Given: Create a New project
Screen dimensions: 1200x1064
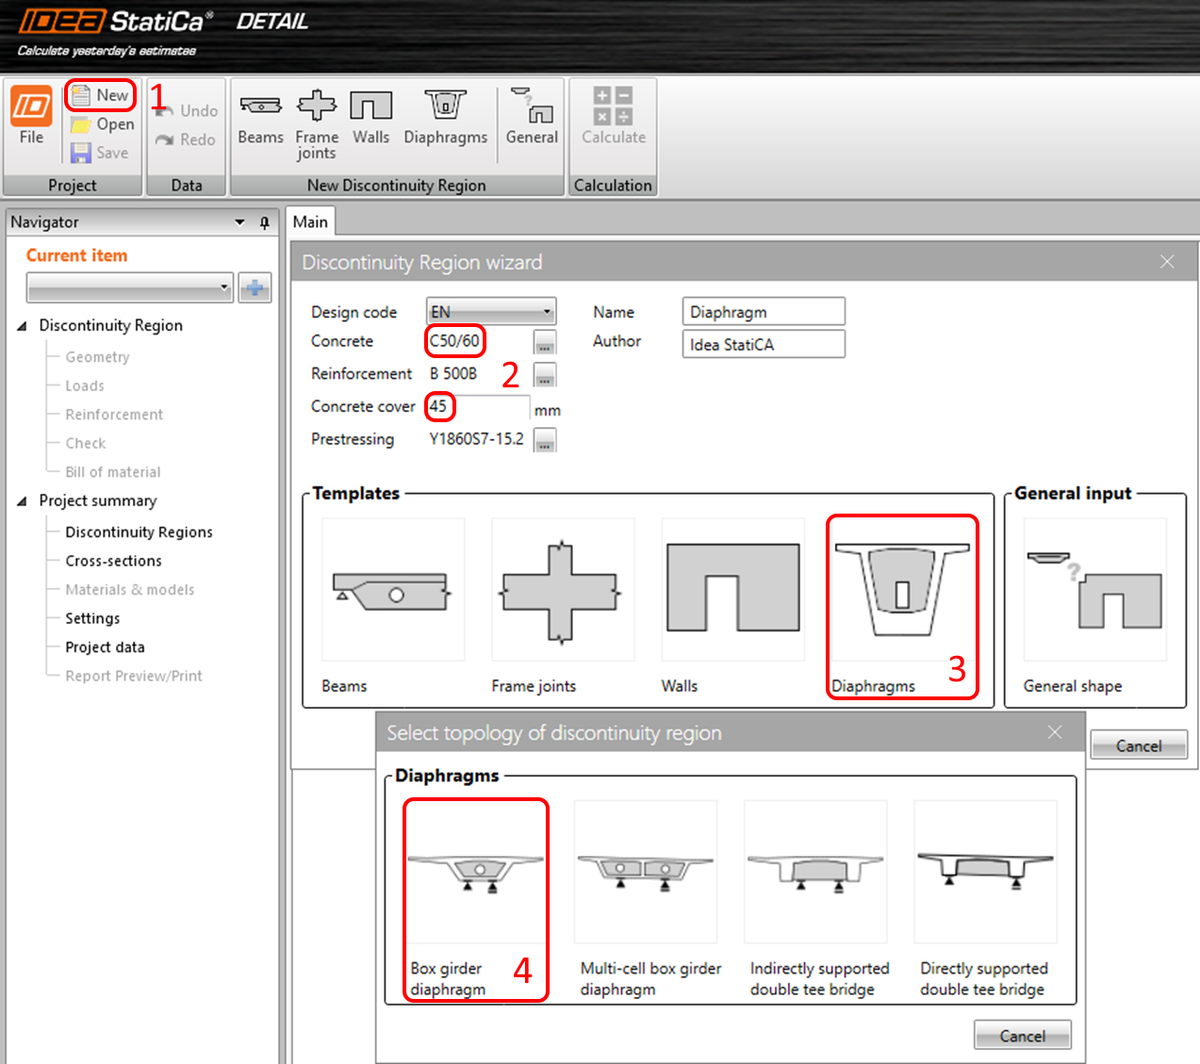Looking at the screenshot, I should (100, 95).
